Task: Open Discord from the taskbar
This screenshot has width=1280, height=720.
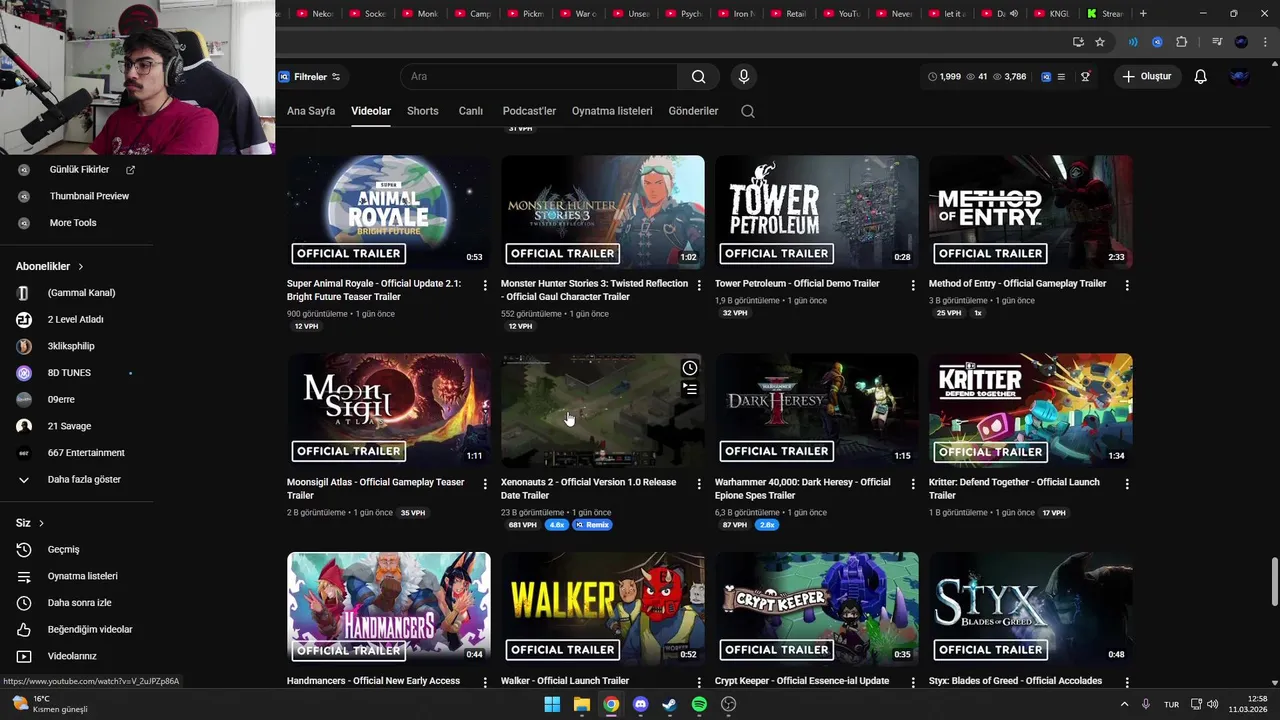Action: [640, 704]
